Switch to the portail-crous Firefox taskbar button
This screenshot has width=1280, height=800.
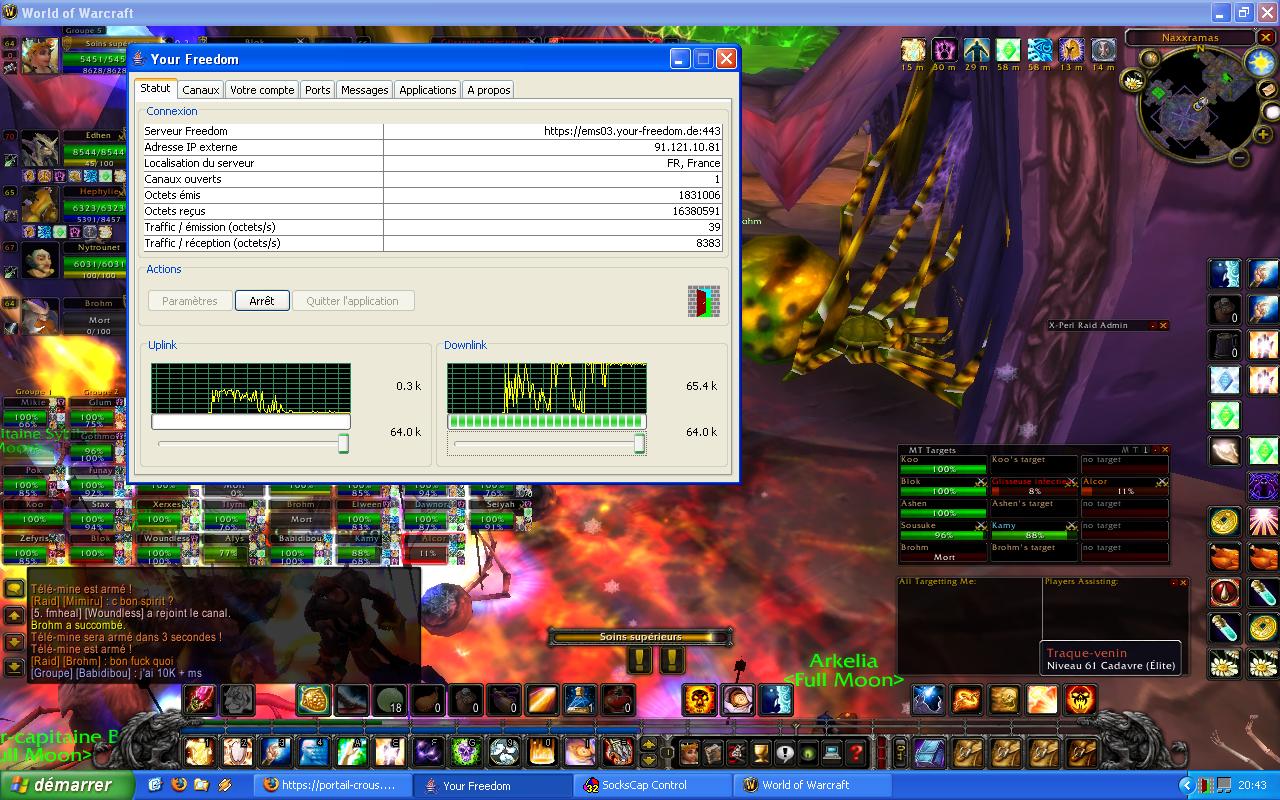pos(333,785)
